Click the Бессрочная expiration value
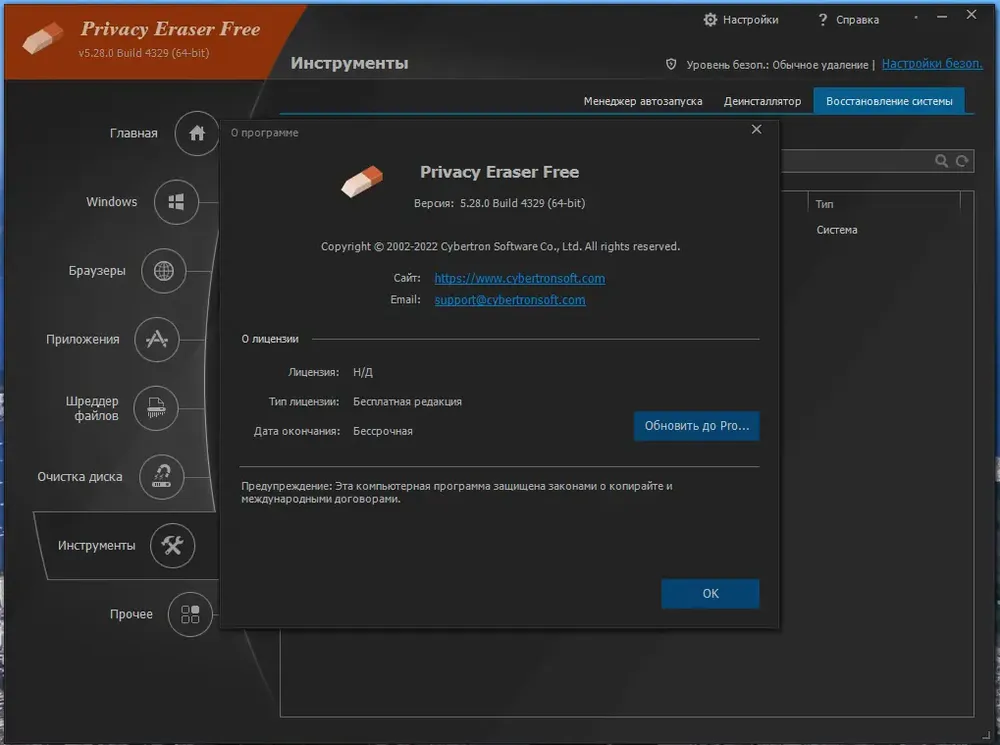Viewport: 1000px width, 745px height. pyautogui.click(x=383, y=431)
